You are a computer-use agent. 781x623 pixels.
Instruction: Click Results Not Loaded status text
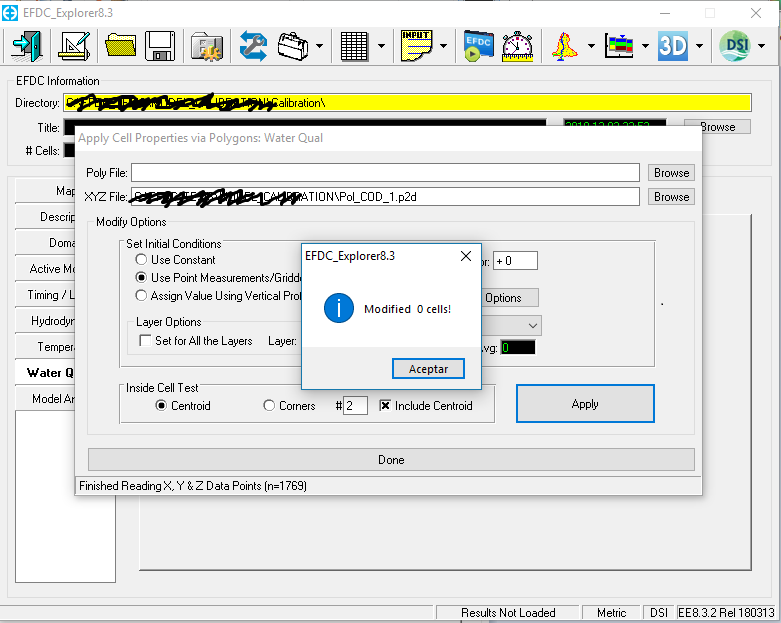point(508,613)
